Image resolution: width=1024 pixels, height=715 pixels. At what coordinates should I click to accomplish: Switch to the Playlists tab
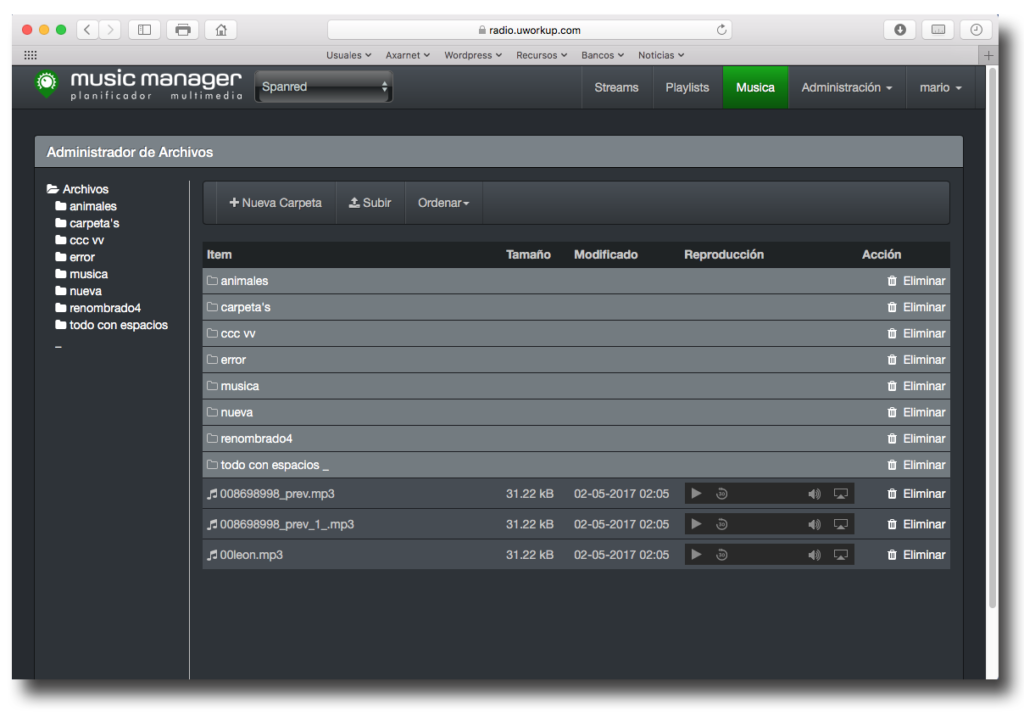point(687,88)
